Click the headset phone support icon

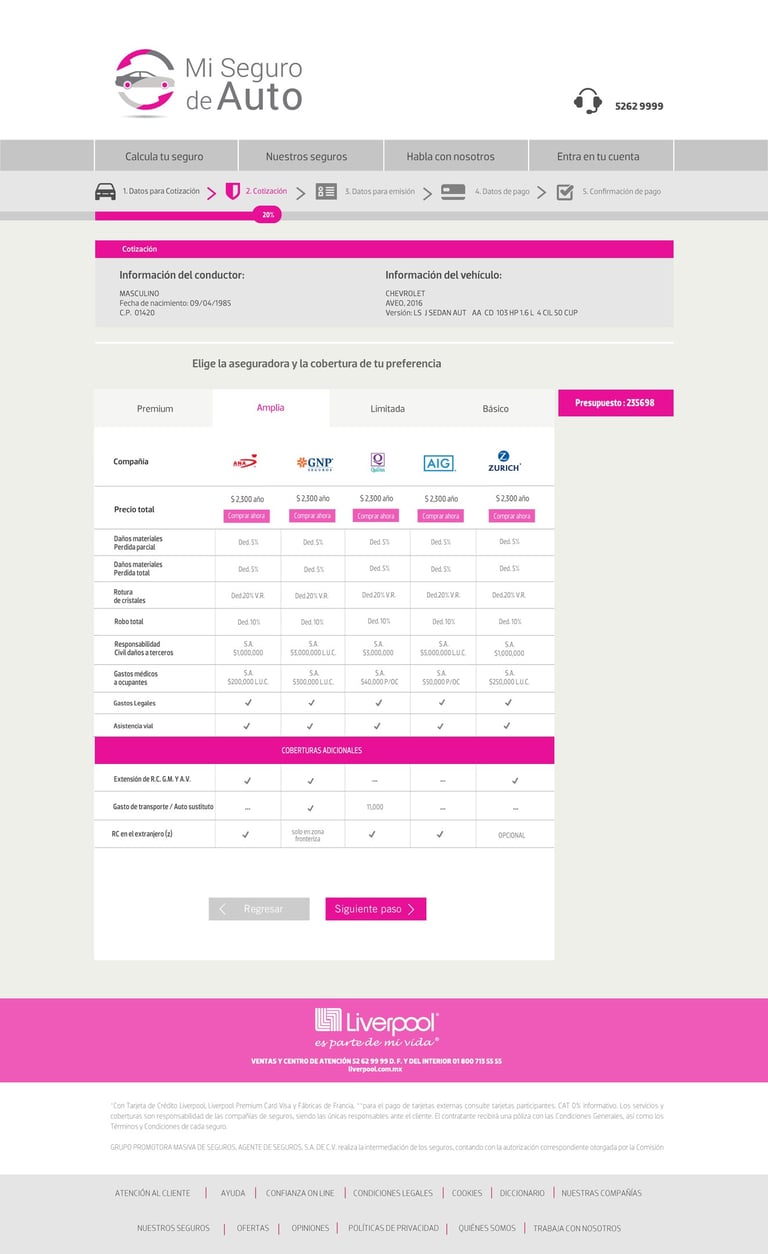coord(588,101)
